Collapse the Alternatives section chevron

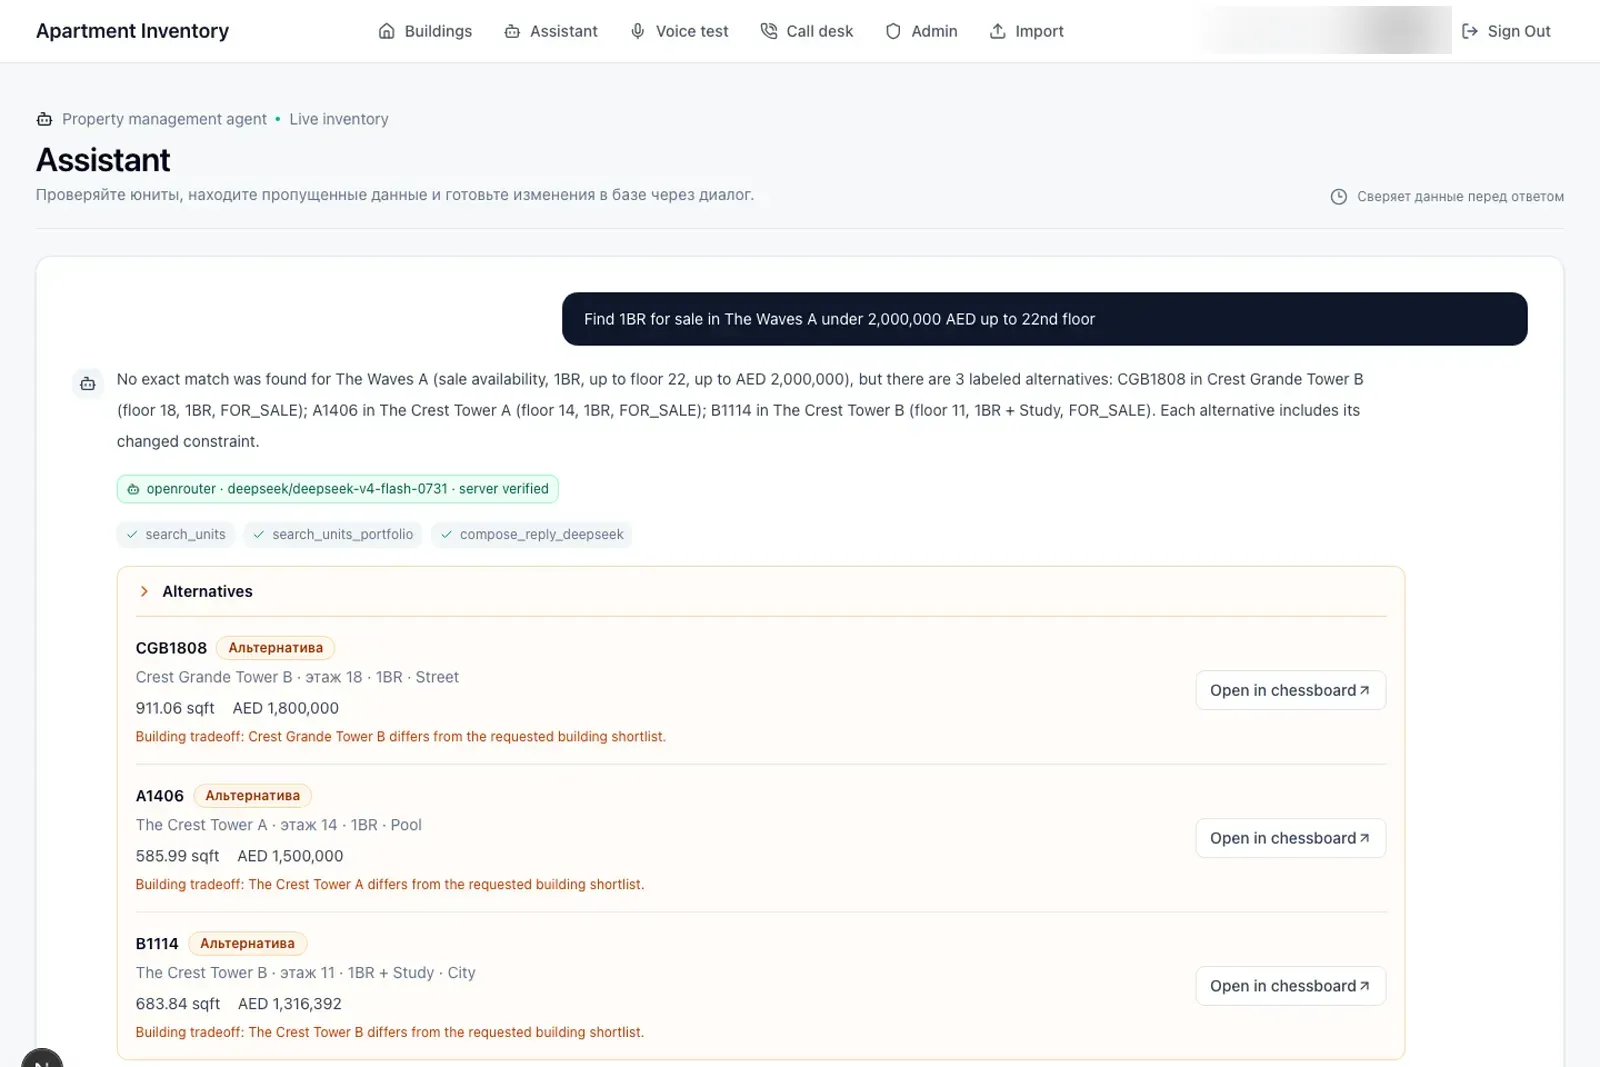tap(144, 591)
